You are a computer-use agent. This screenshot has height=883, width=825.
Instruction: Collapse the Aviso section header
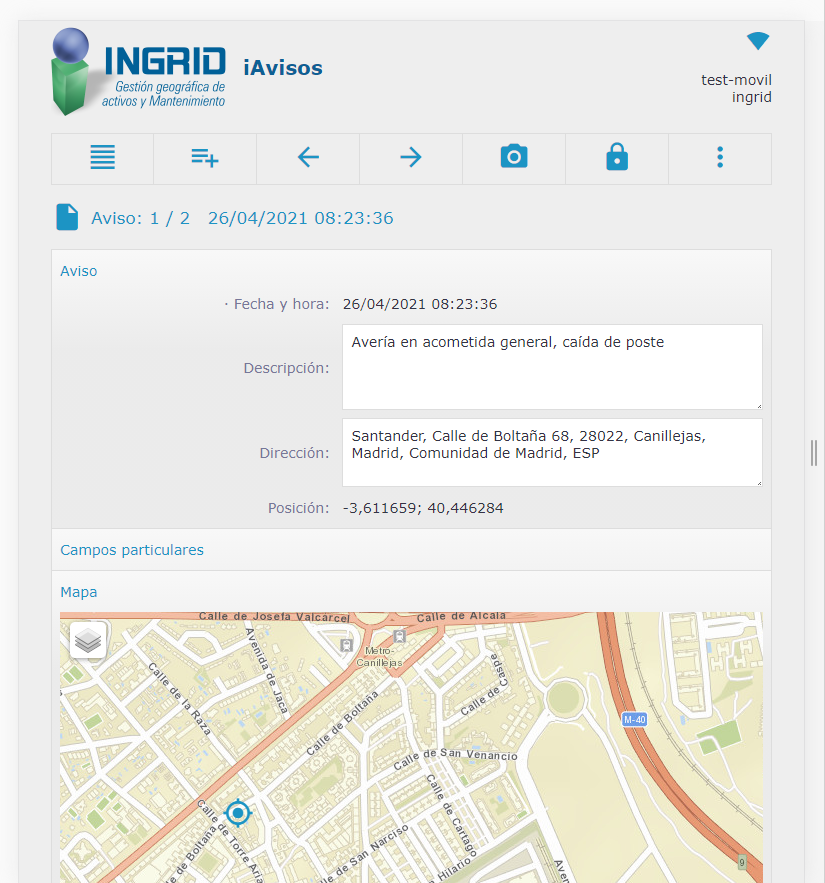(79, 271)
